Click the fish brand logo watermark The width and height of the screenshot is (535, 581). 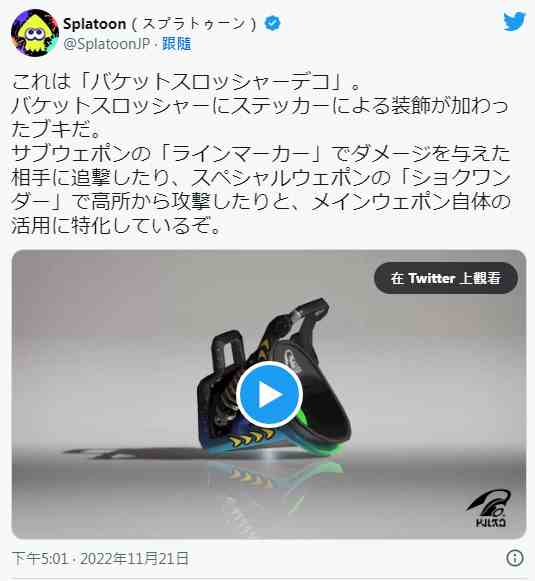tap(490, 508)
